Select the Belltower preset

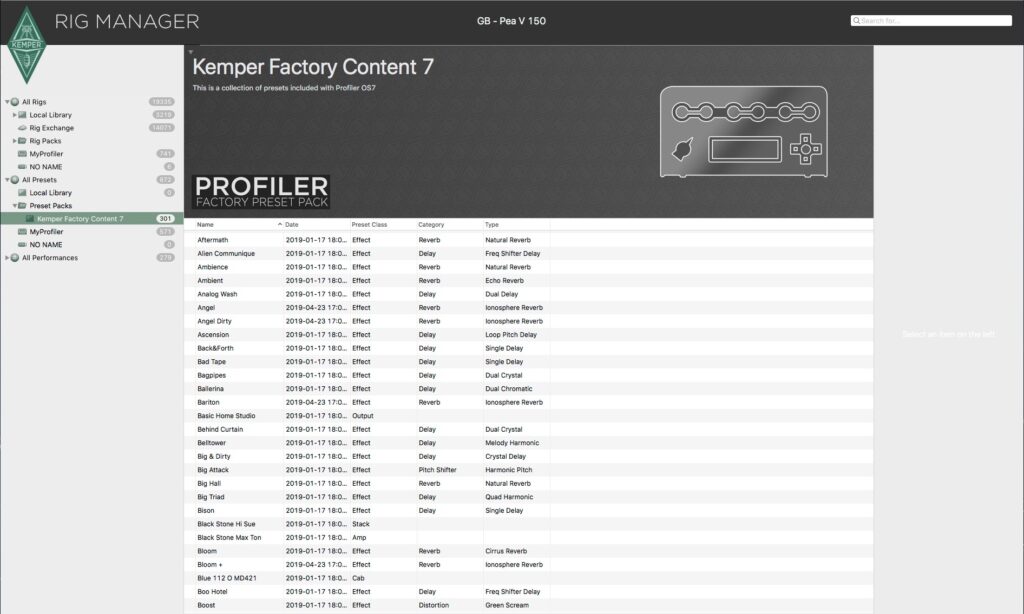(x=528, y=443)
